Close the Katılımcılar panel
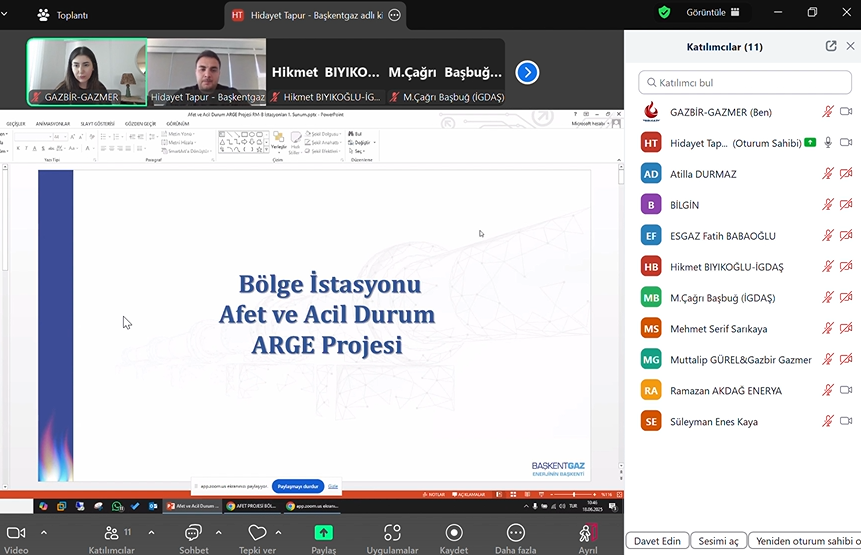 click(x=850, y=46)
